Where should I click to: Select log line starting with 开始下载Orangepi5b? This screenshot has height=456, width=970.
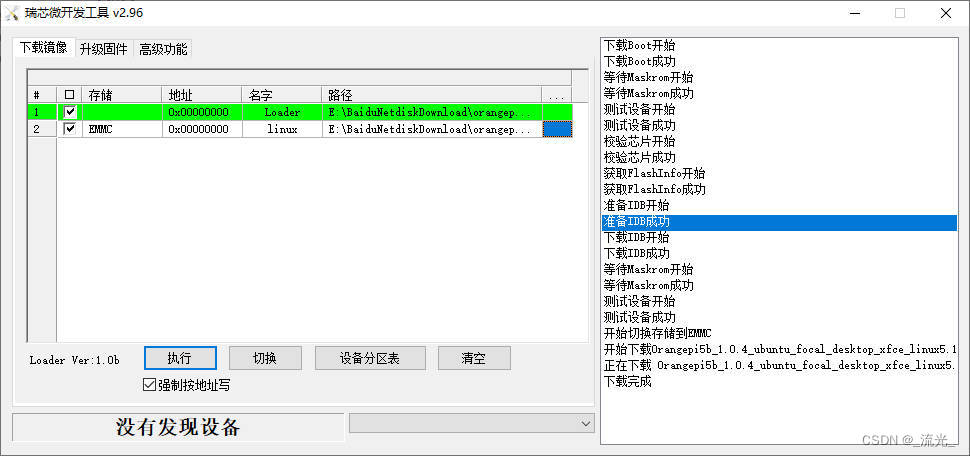(x=779, y=350)
